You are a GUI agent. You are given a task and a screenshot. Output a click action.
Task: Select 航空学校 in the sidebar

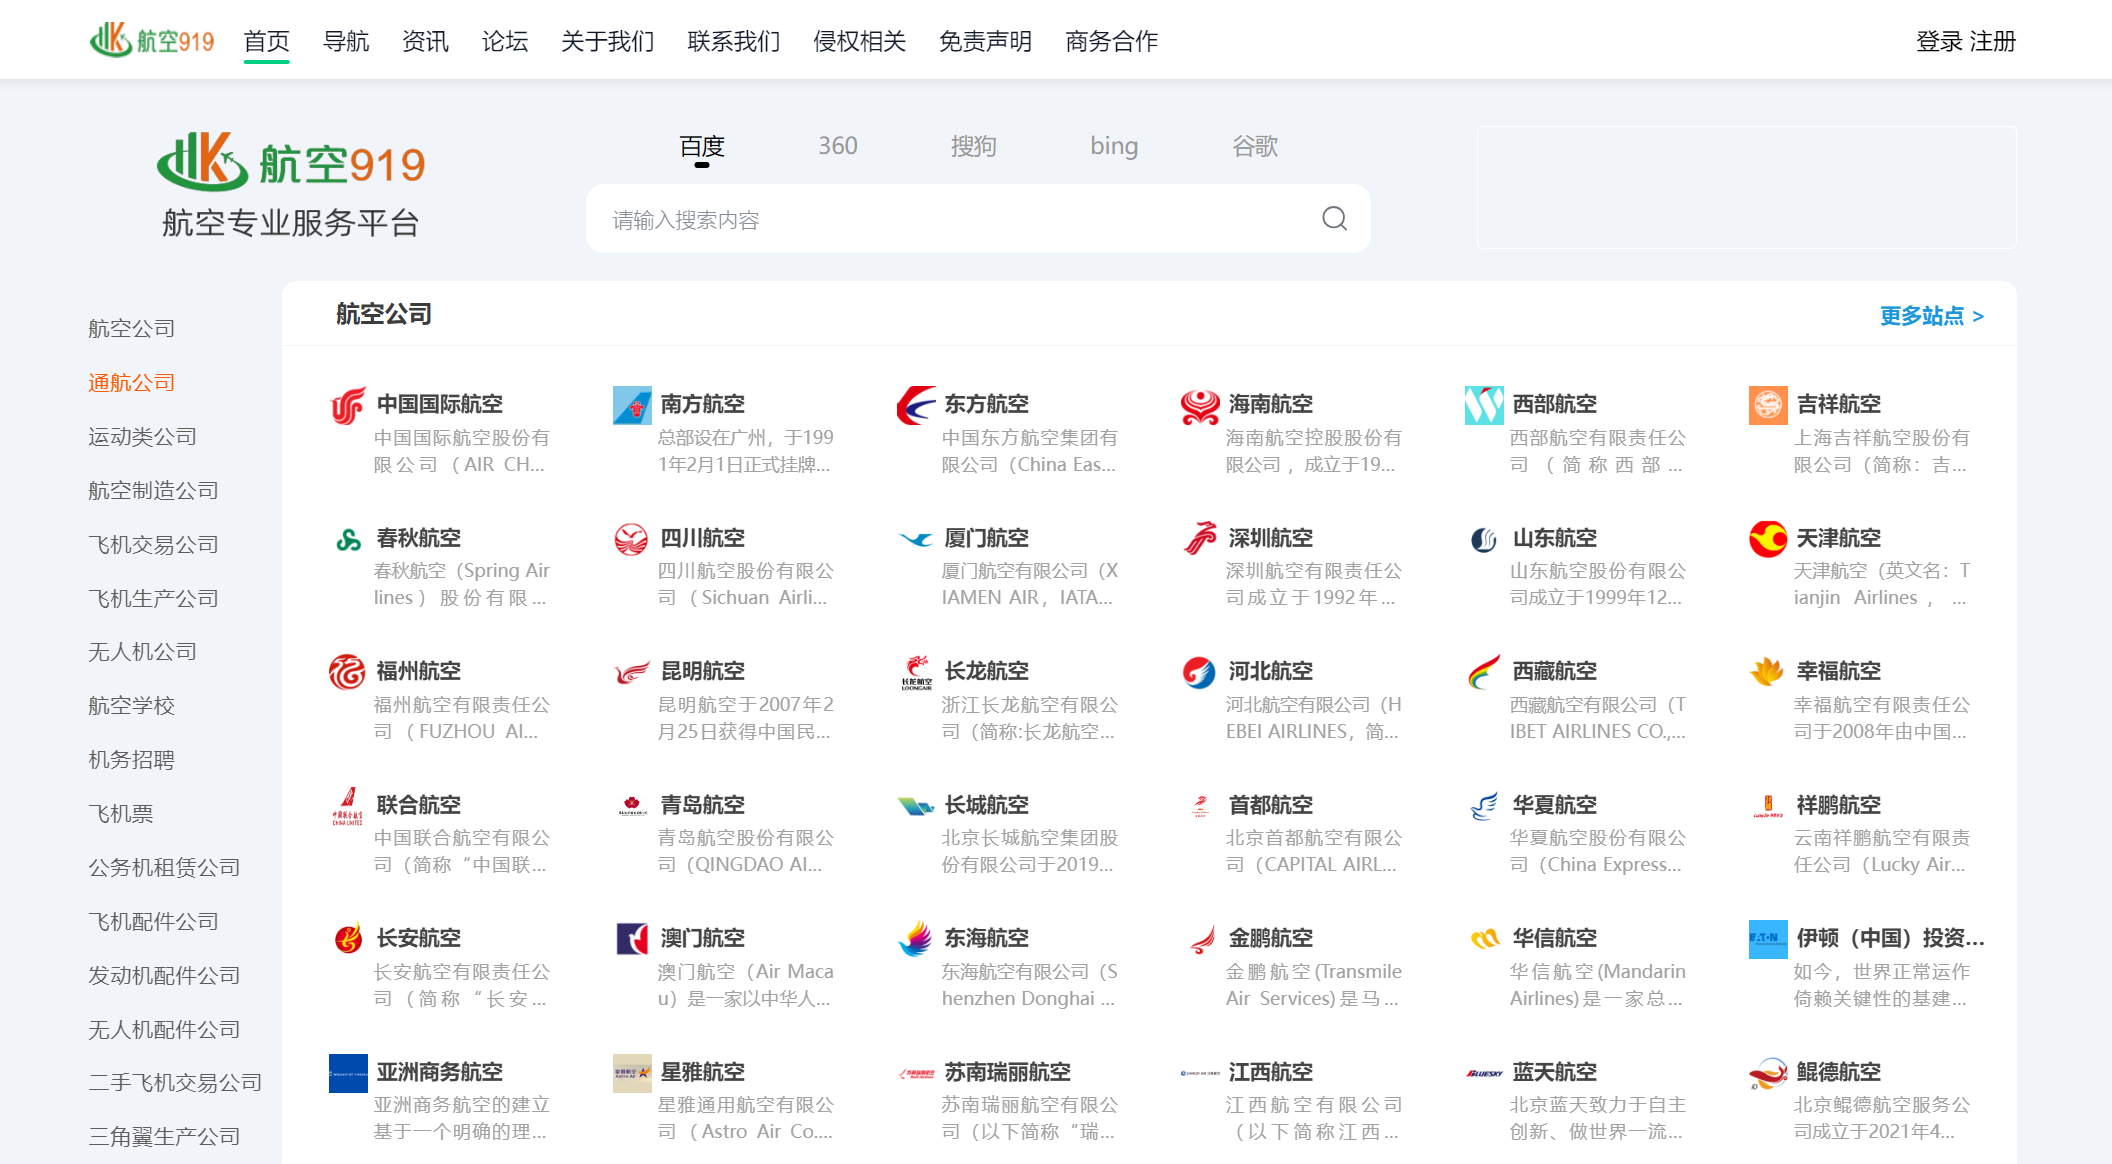132,706
